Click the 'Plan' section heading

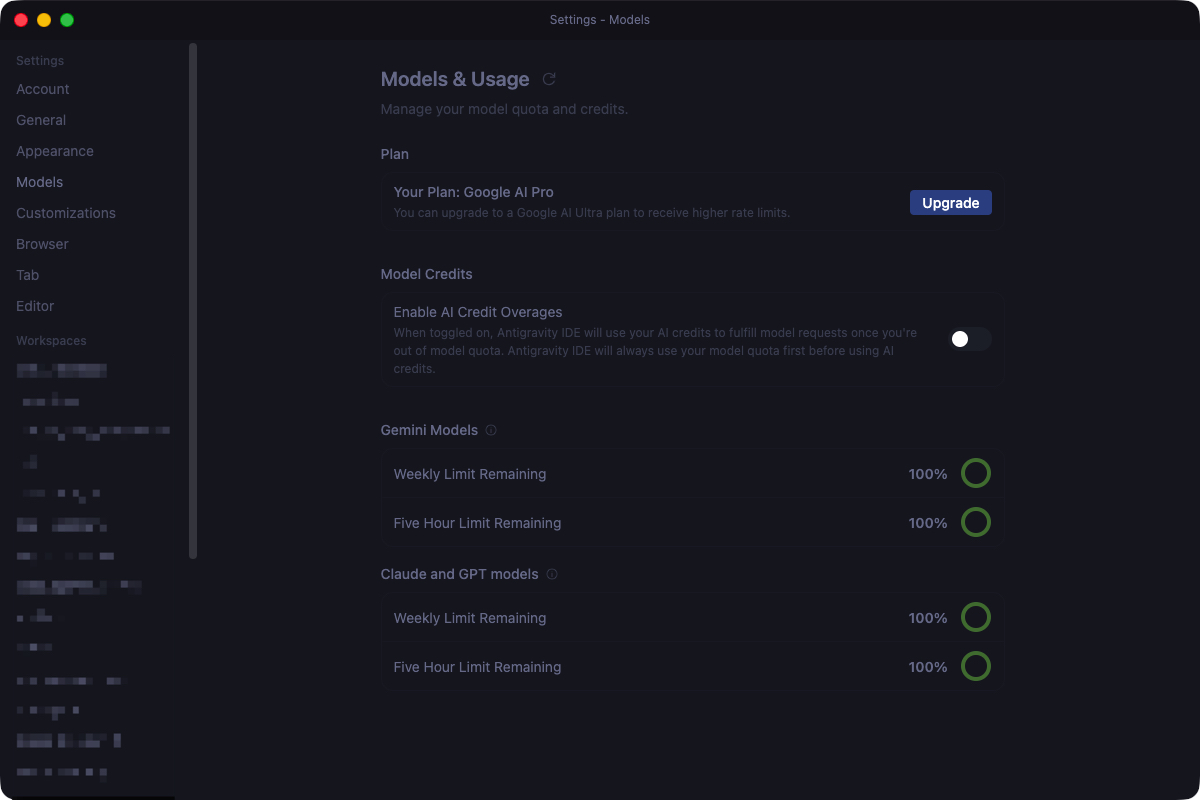(x=395, y=154)
